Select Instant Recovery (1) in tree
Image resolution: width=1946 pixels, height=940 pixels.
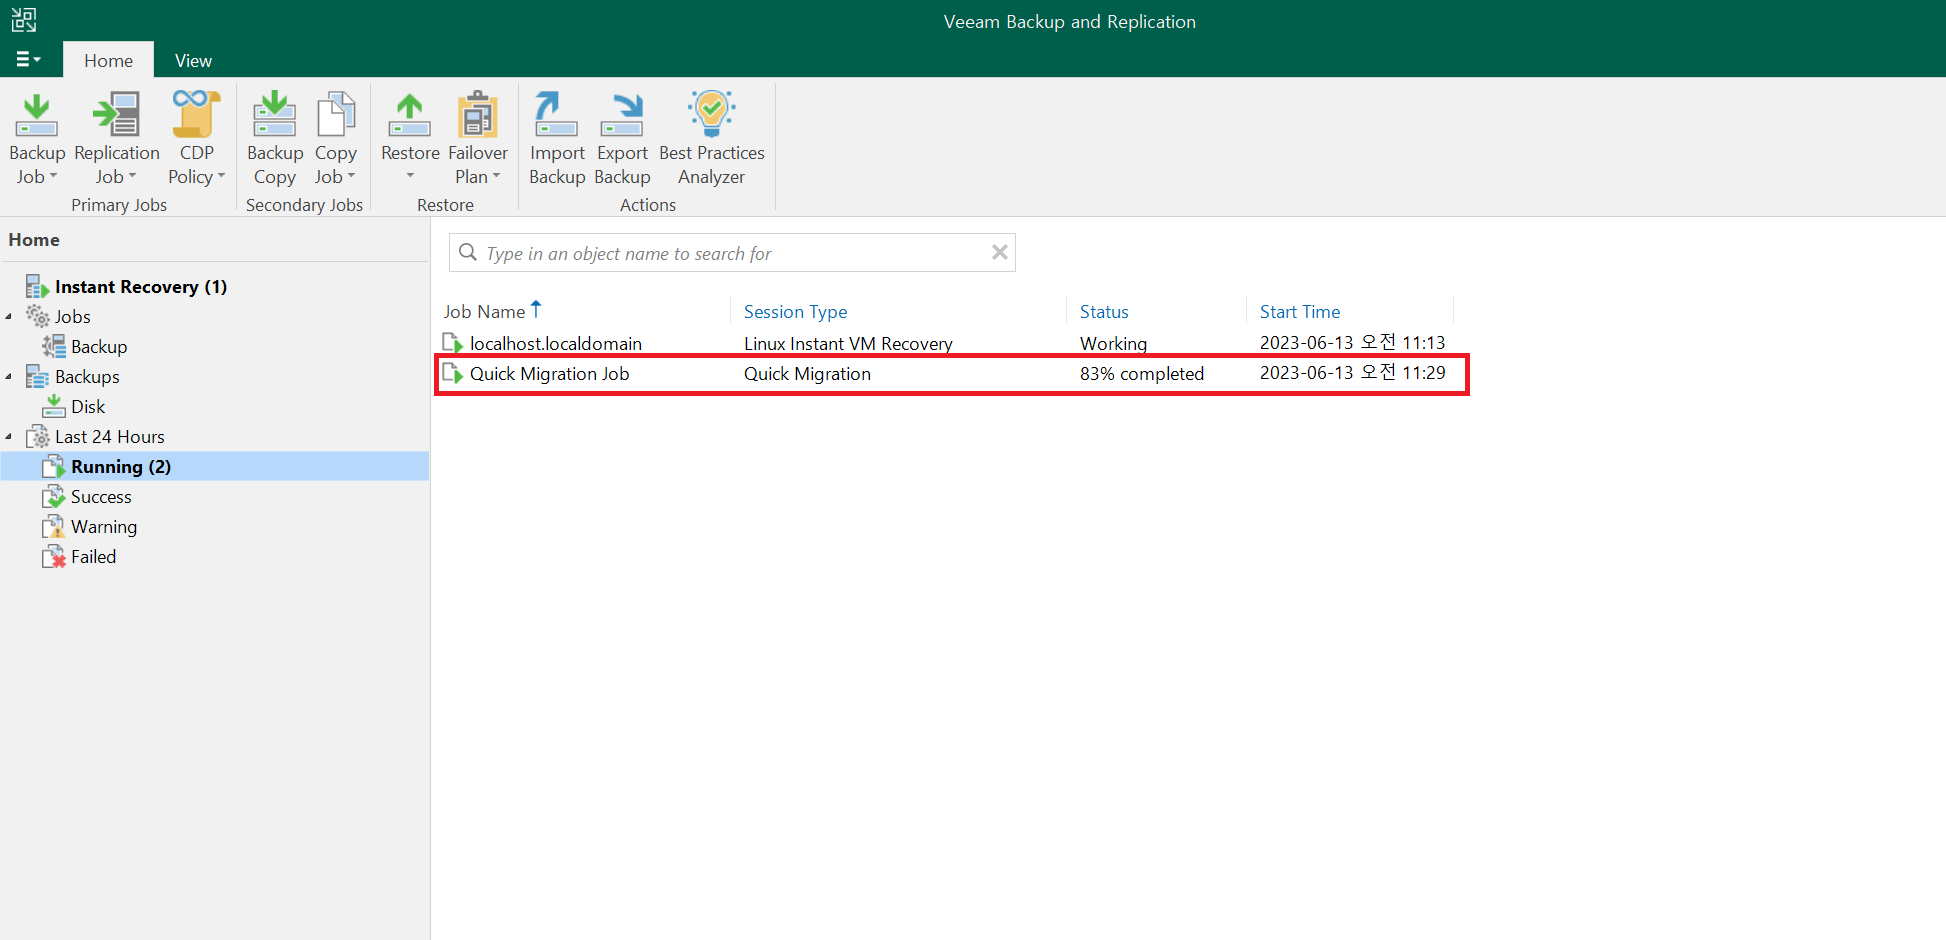141,287
